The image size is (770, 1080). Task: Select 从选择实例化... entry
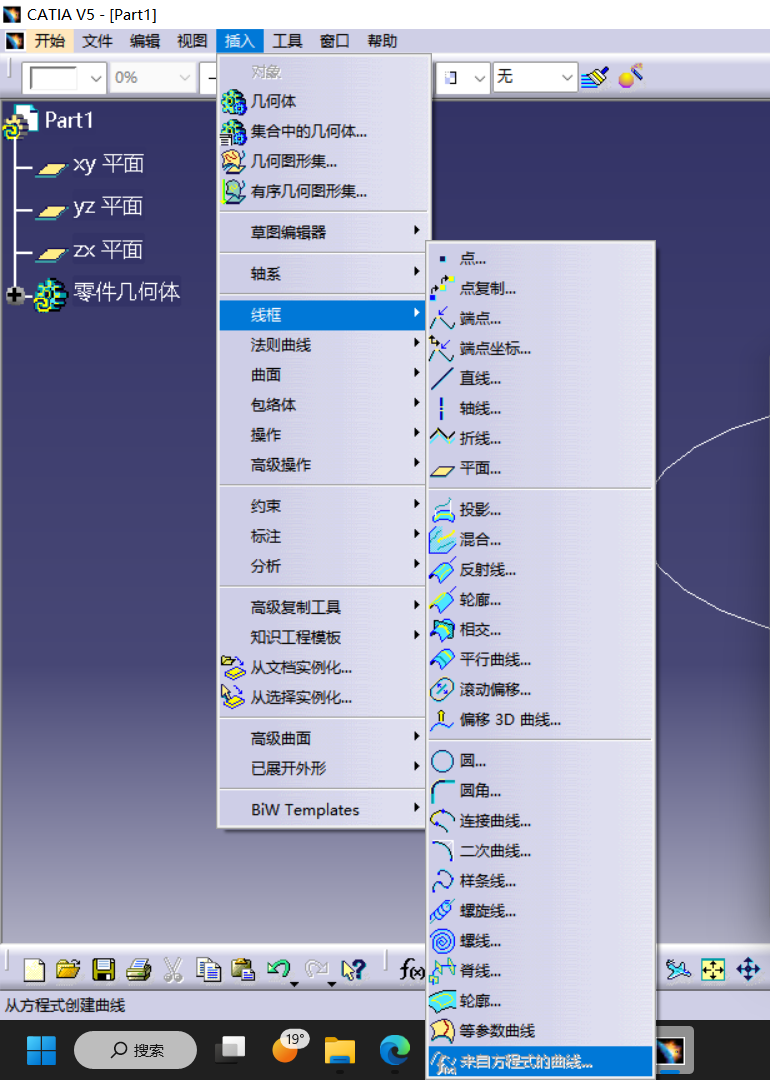[x=322, y=698]
